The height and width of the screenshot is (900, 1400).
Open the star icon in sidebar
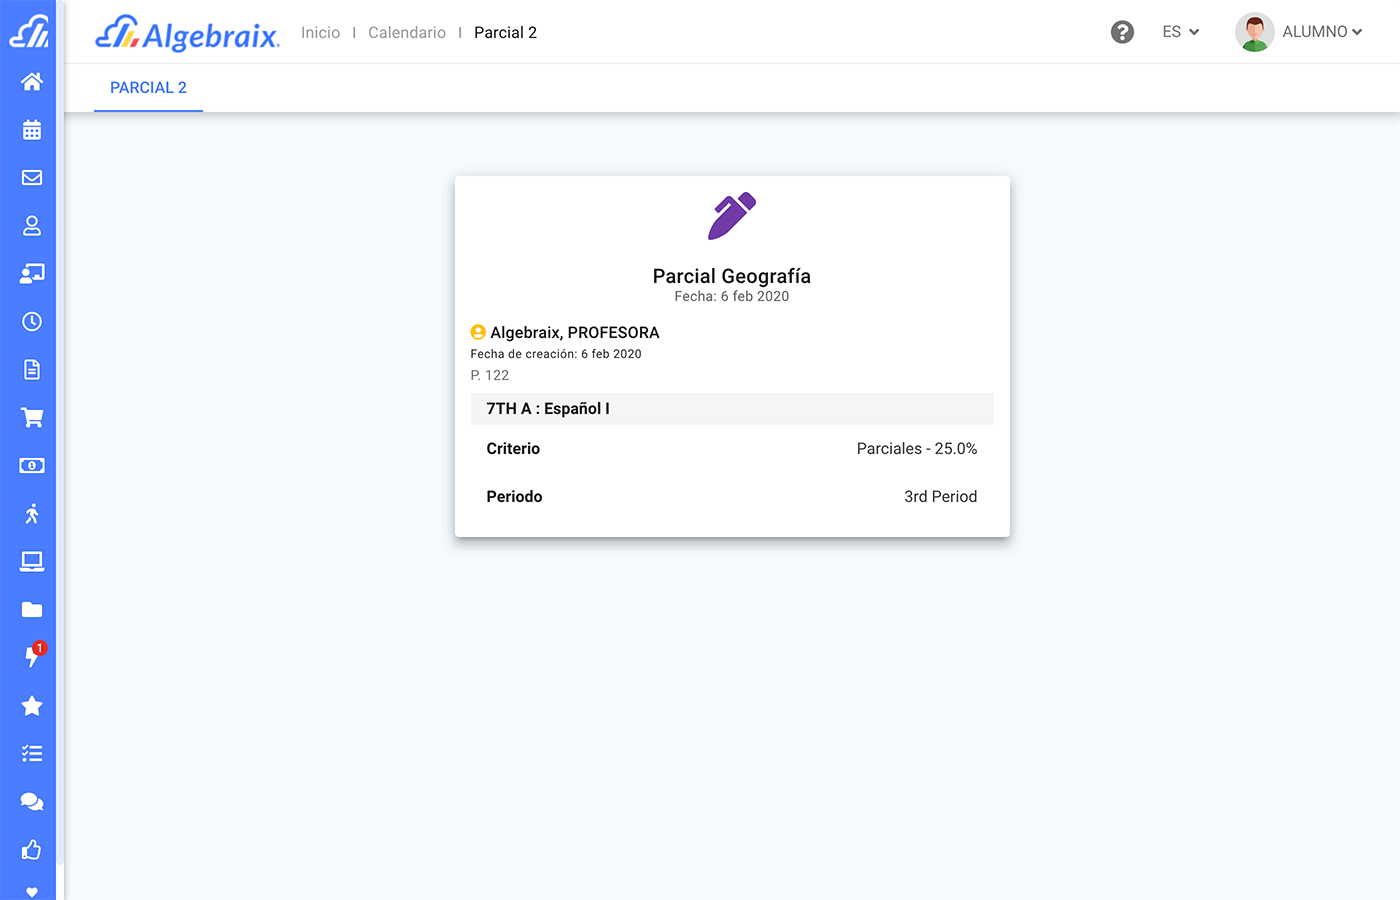point(32,706)
